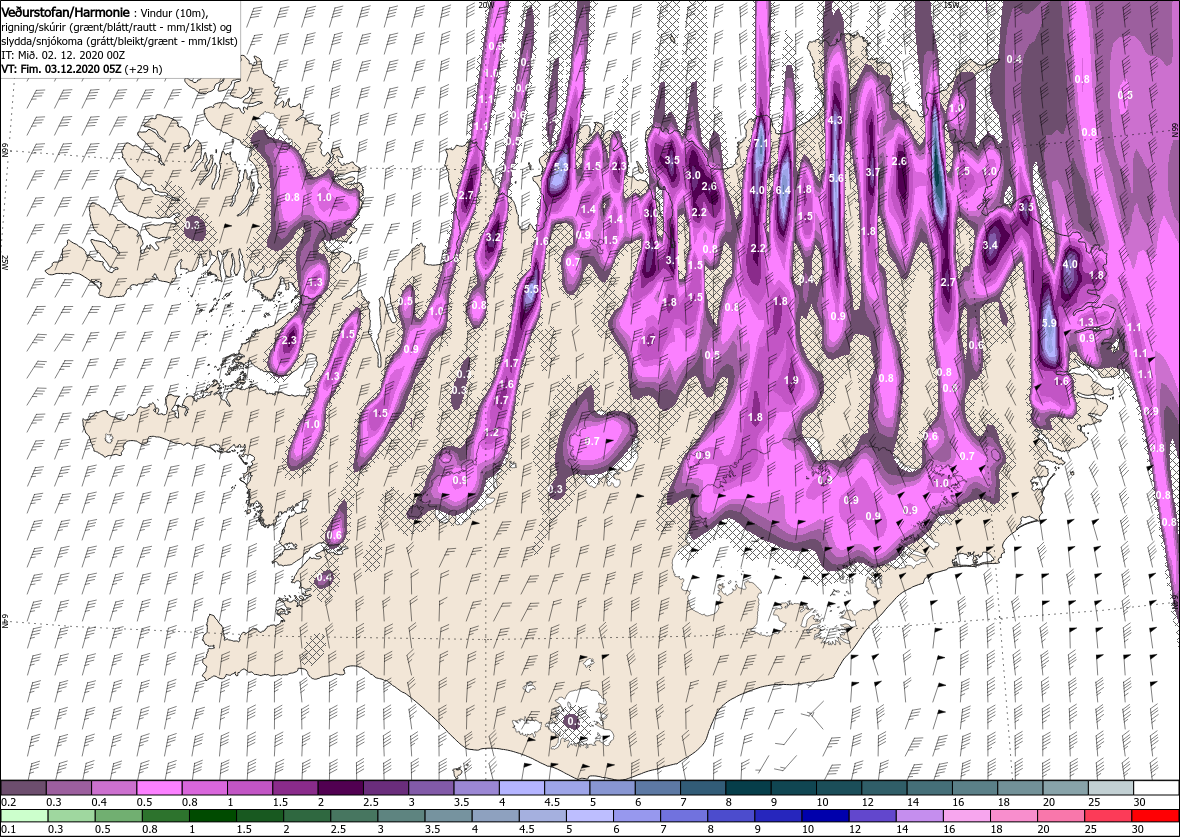
Task: Click the 'slydda/snjókoma' legend description line
Action: point(120,41)
